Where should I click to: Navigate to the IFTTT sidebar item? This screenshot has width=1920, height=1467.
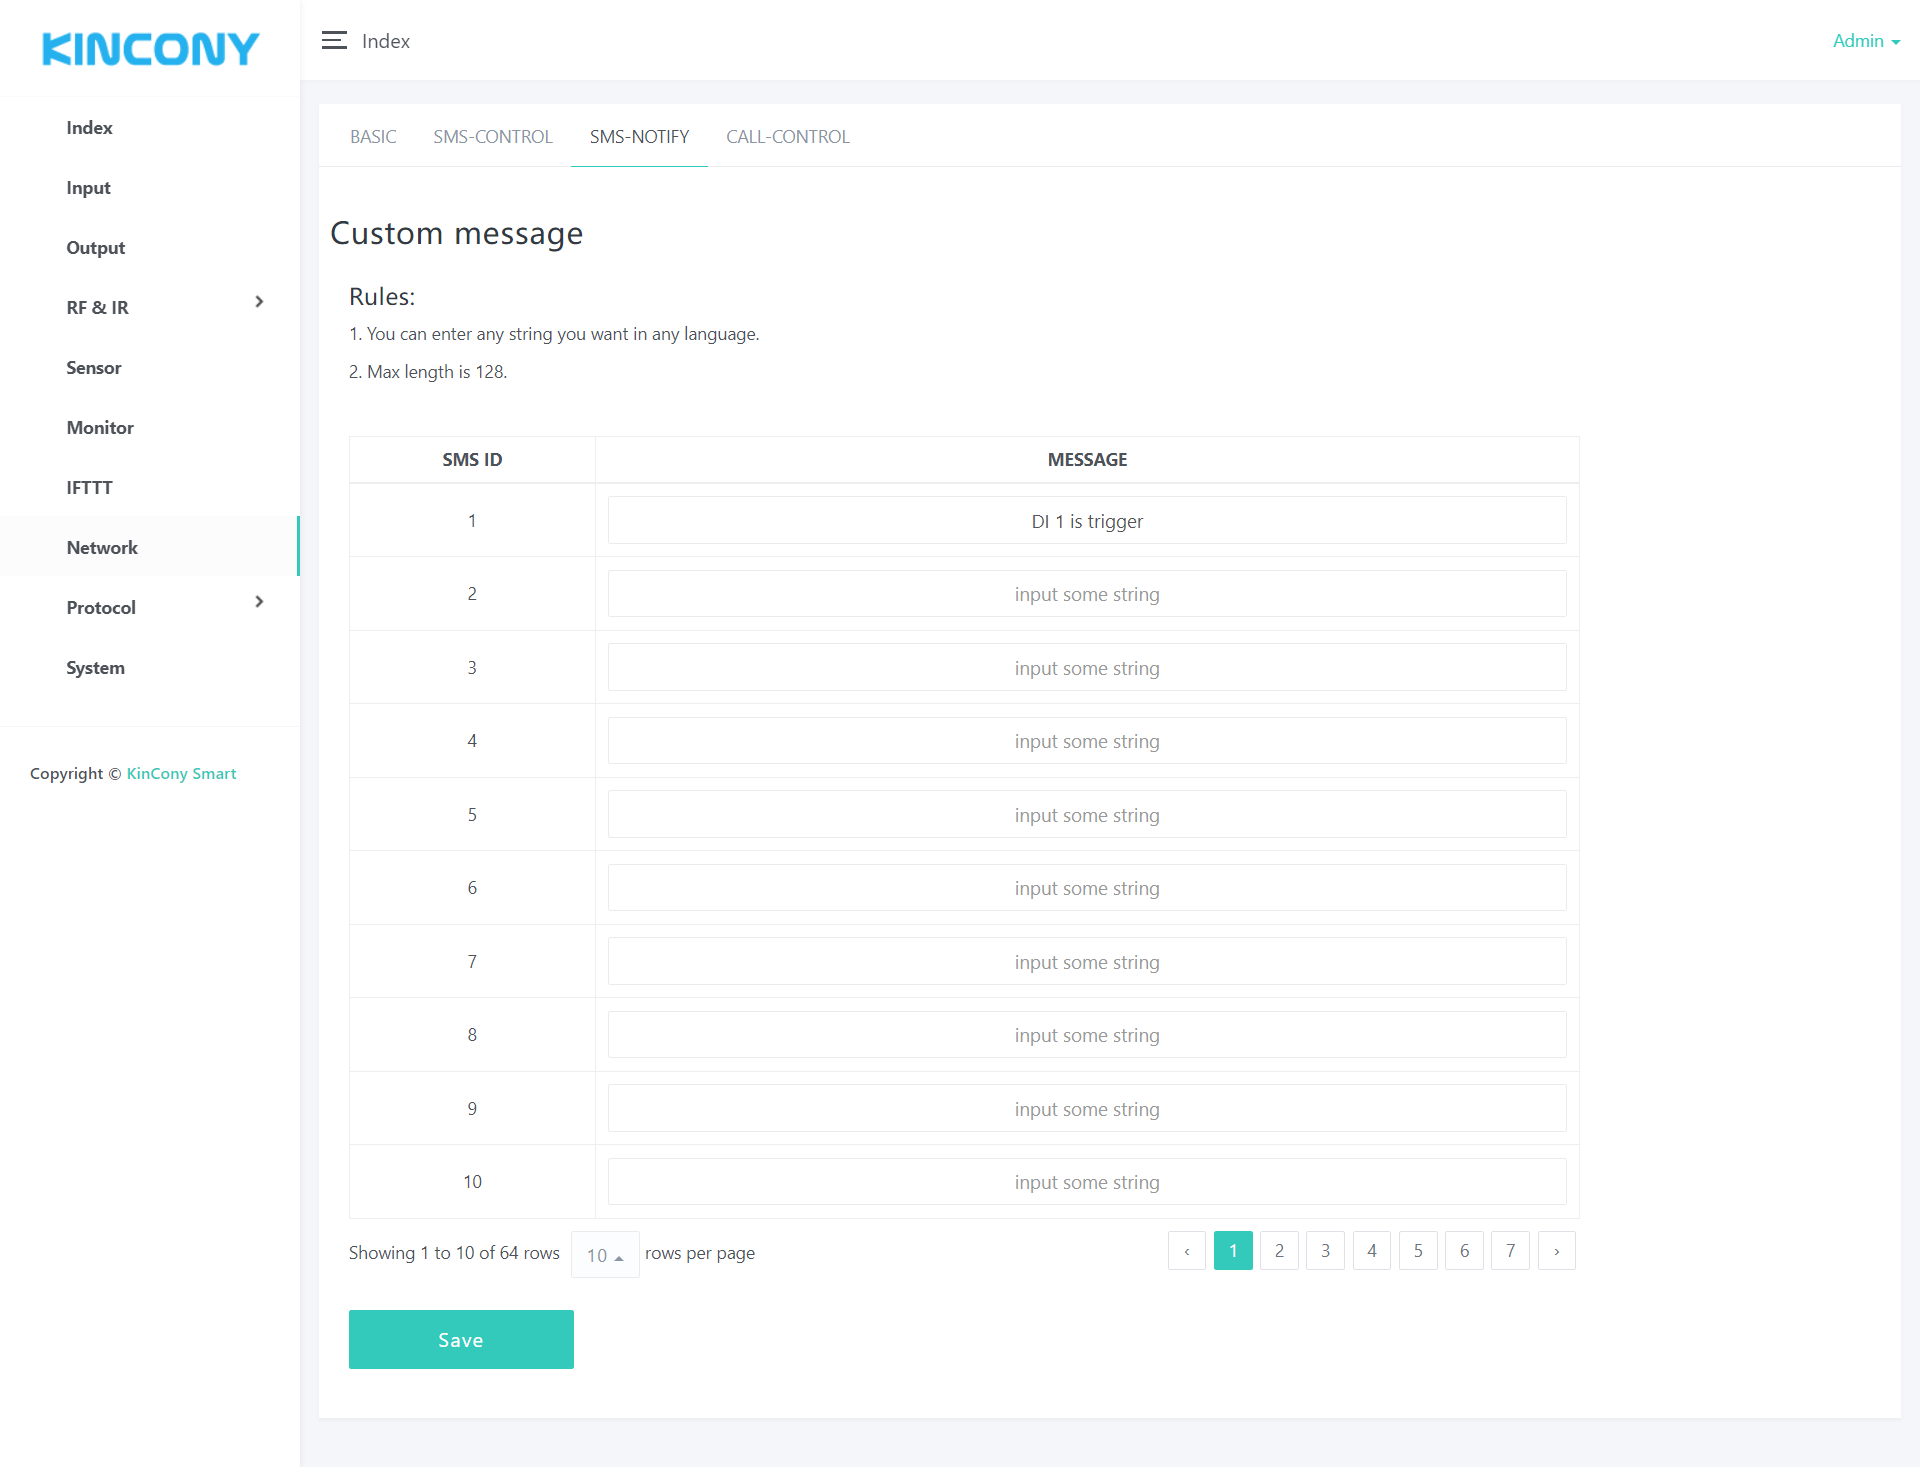89,488
